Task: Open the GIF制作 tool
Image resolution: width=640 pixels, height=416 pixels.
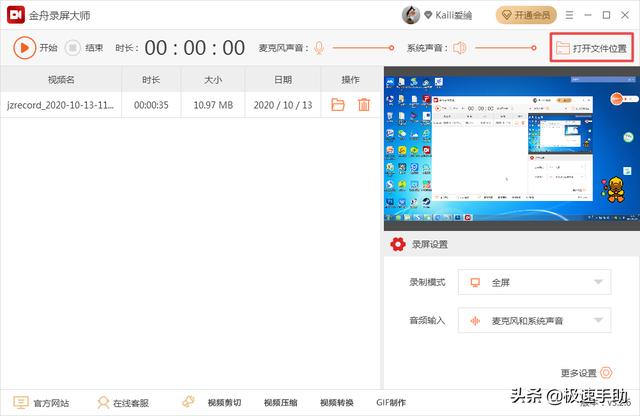Action: point(391,403)
